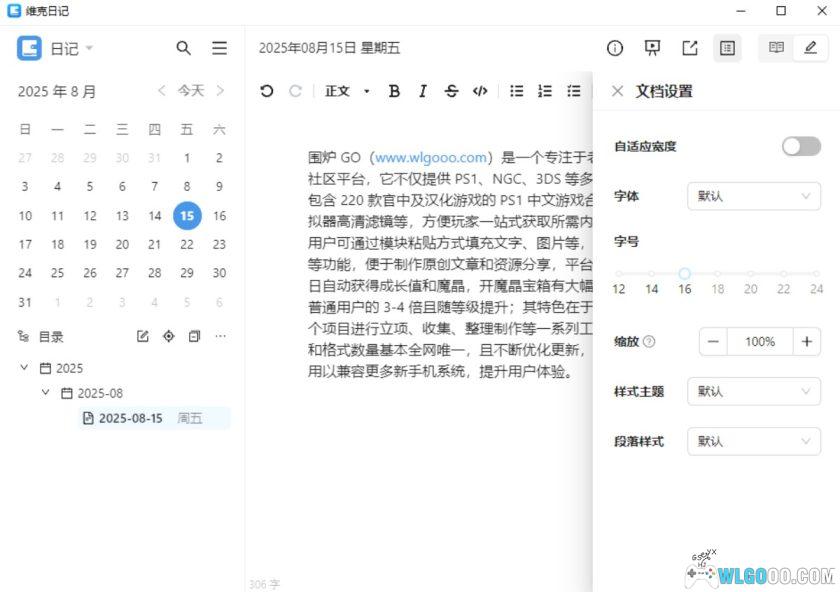Viewport: 840px width, 592px height.
Task: Open the share/export icon
Action: click(690, 47)
